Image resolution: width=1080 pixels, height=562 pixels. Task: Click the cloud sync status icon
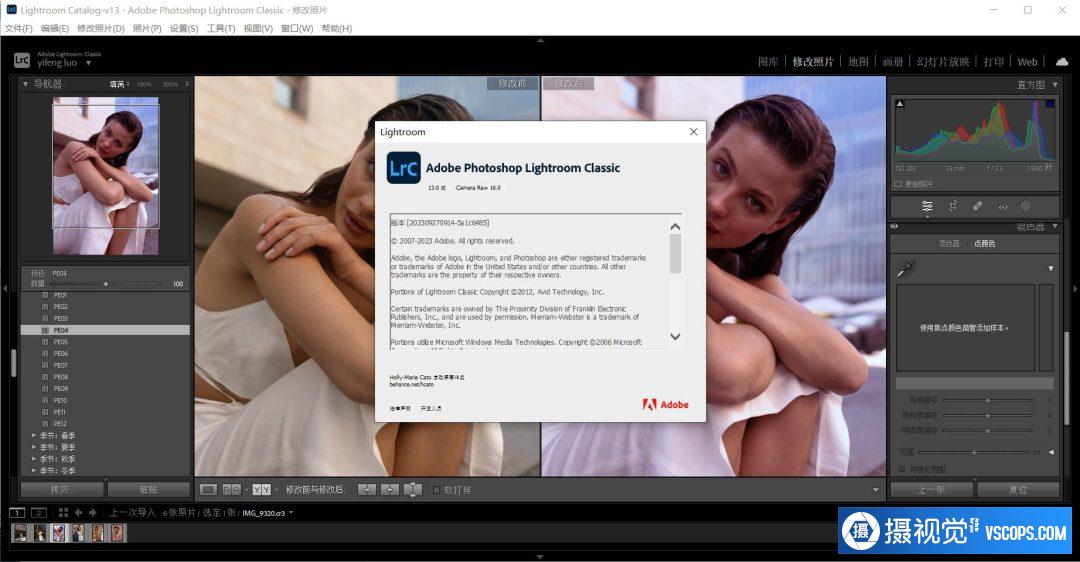[1062, 61]
